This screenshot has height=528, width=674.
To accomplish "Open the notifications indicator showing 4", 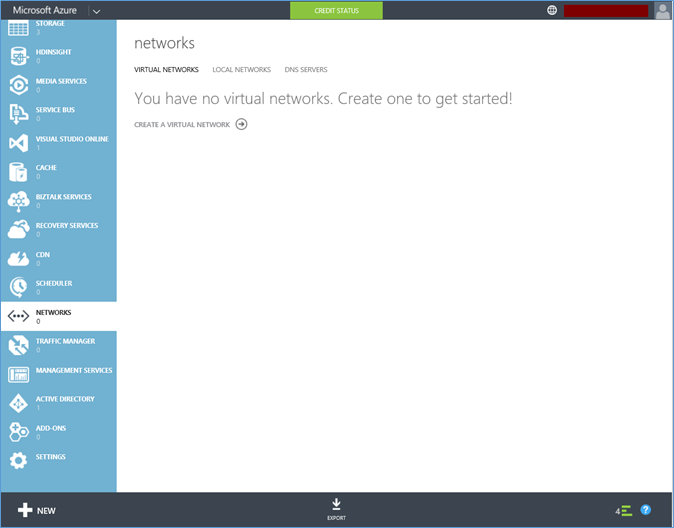I will 623,511.
